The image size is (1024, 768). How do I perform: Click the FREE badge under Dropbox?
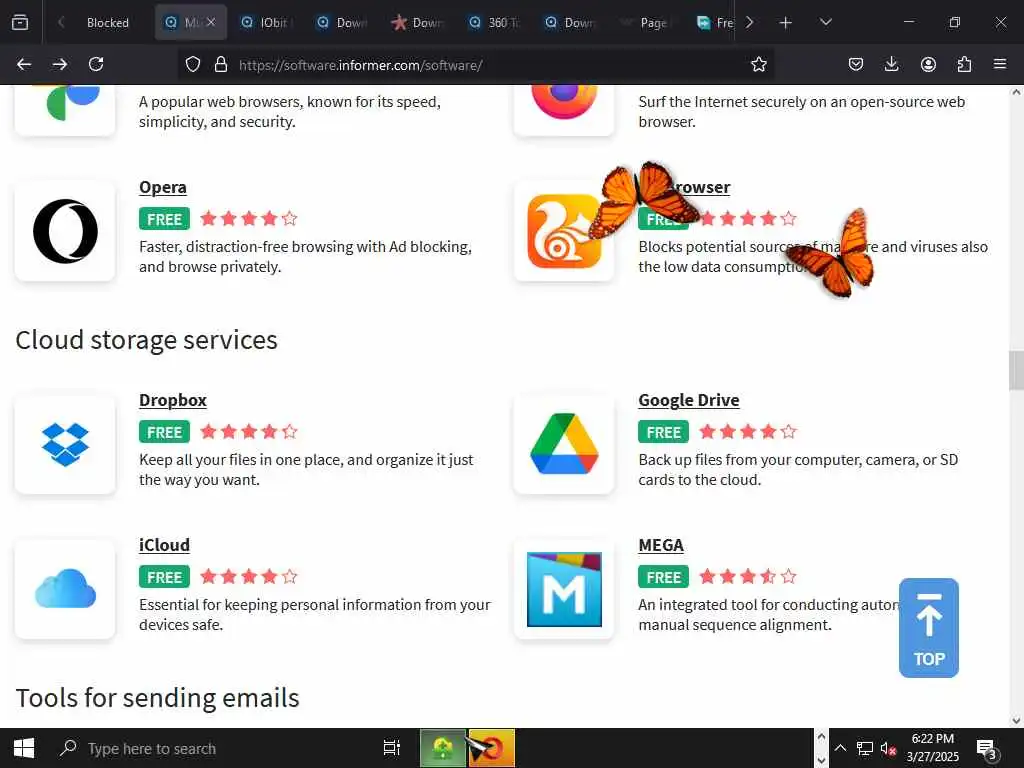tap(165, 432)
